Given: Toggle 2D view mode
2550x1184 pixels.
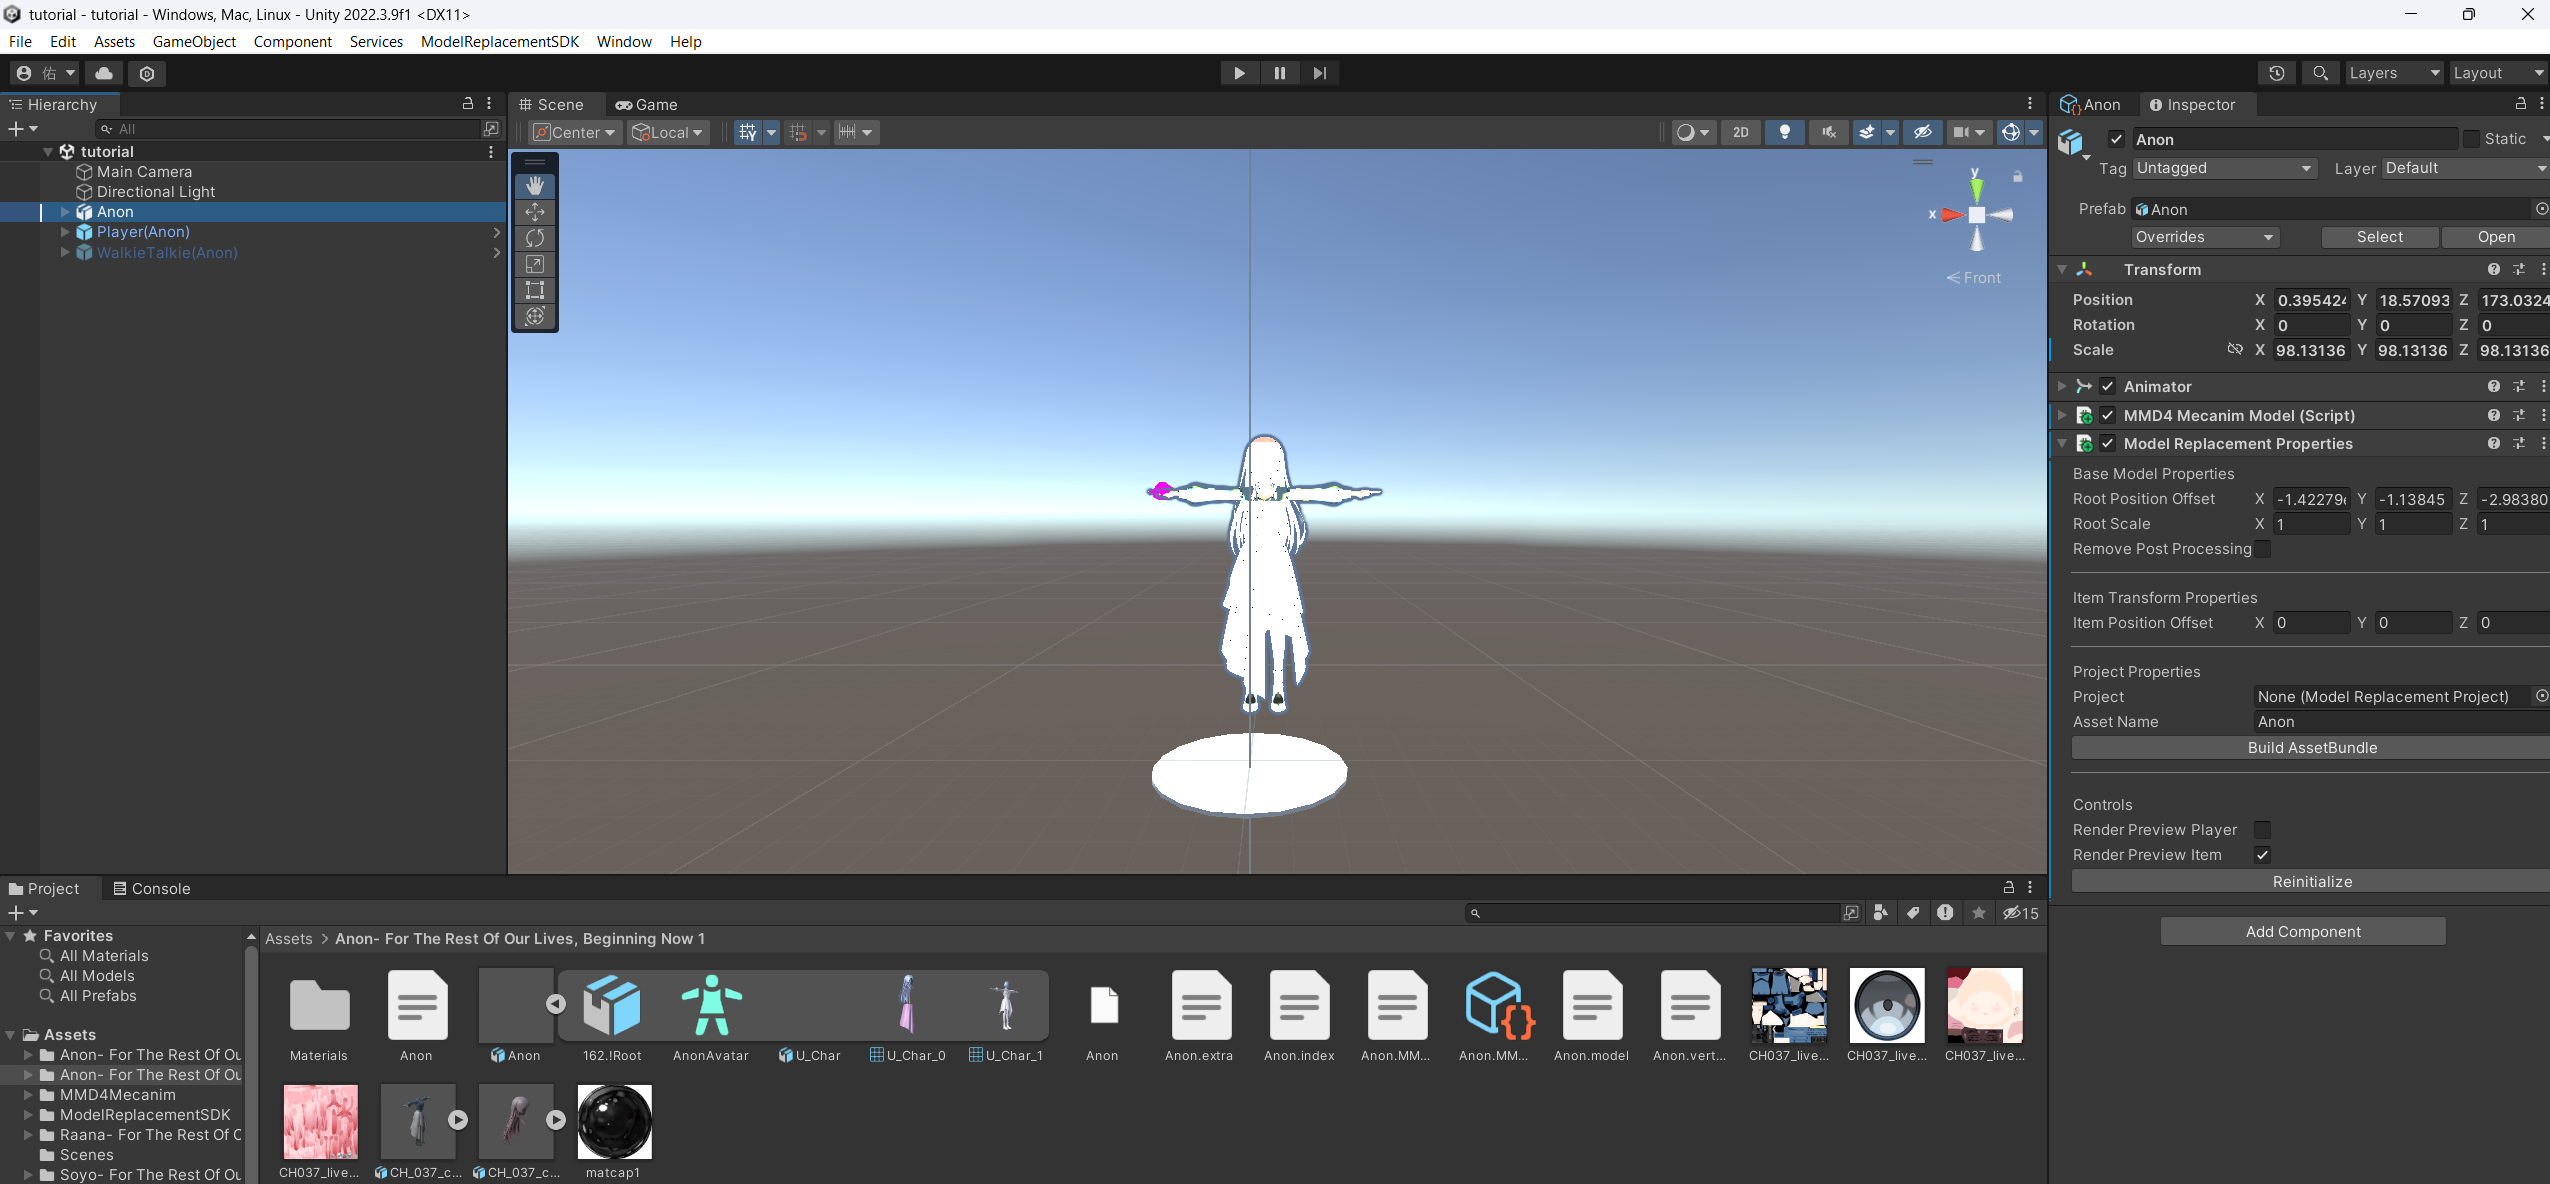Looking at the screenshot, I should coord(1741,132).
